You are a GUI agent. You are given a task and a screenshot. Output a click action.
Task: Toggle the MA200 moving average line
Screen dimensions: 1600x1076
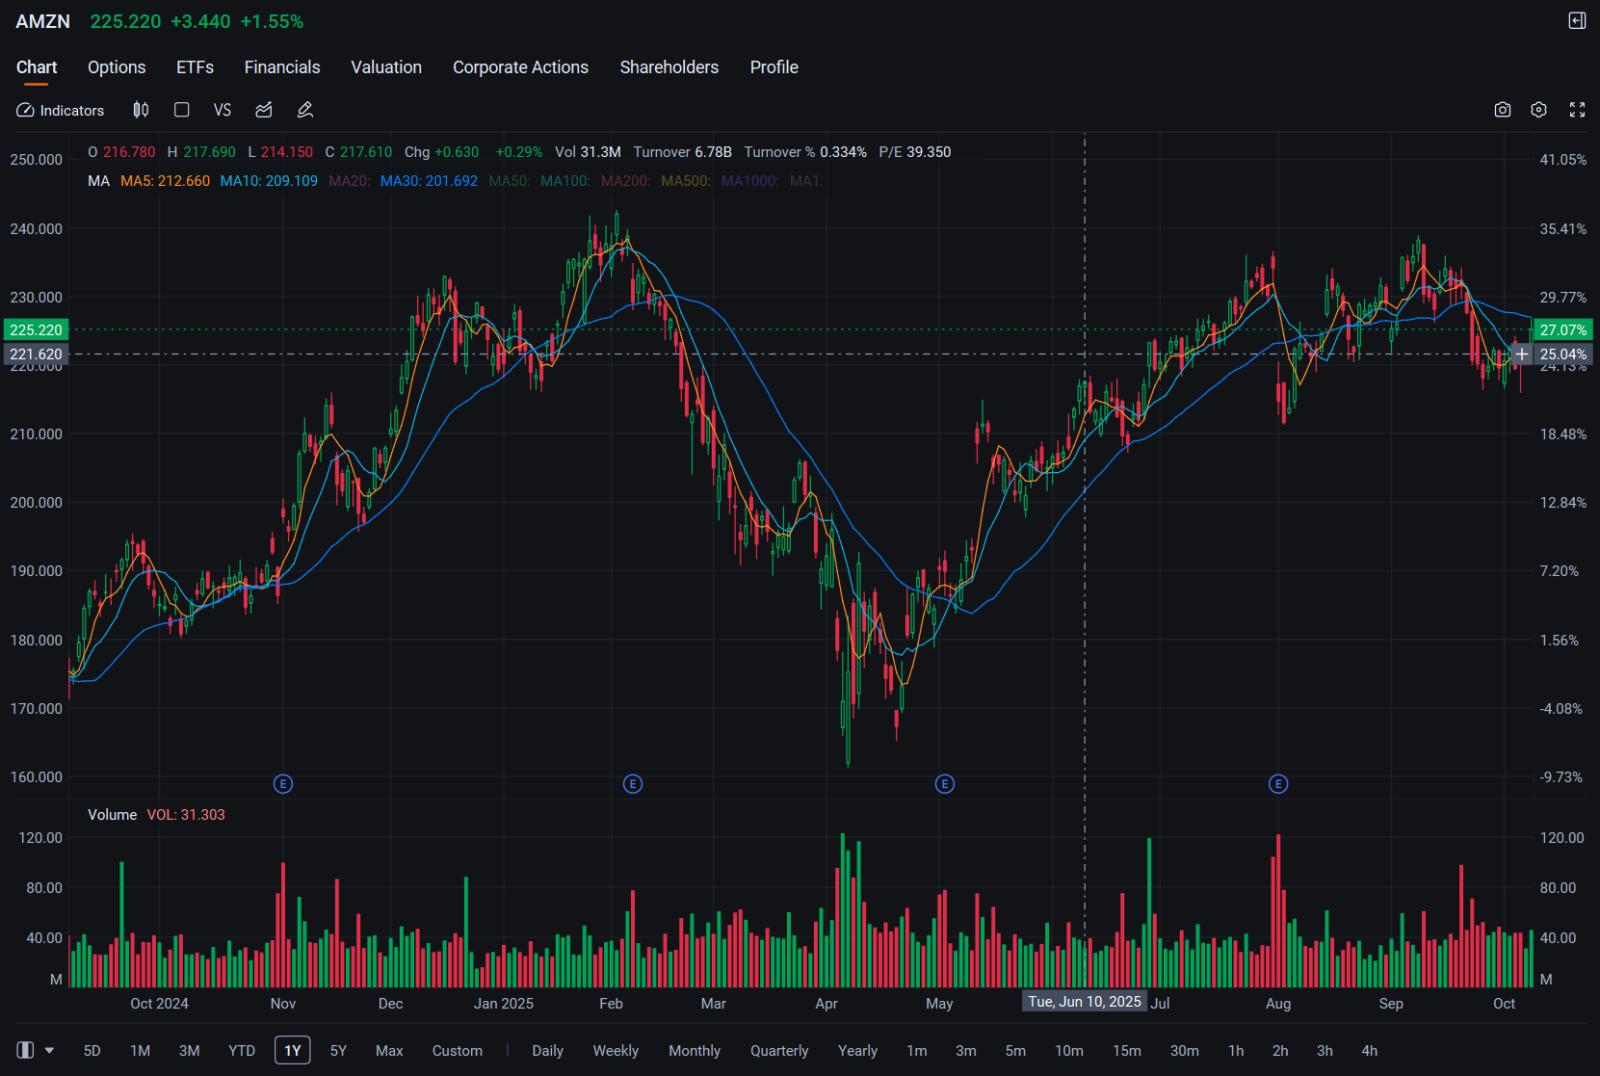[625, 181]
